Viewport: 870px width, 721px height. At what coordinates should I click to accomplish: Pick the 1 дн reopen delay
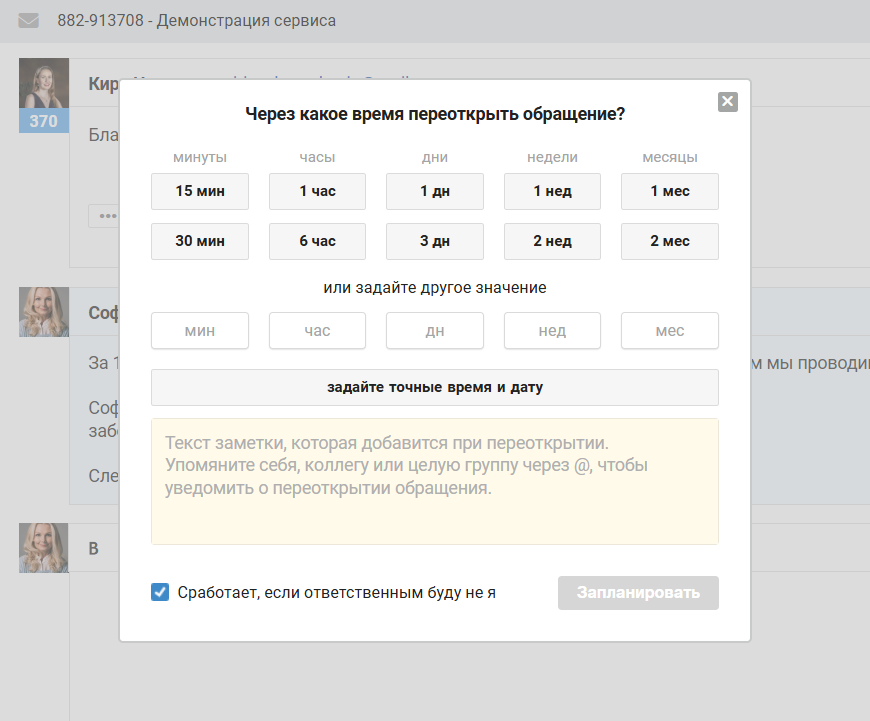[435, 191]
